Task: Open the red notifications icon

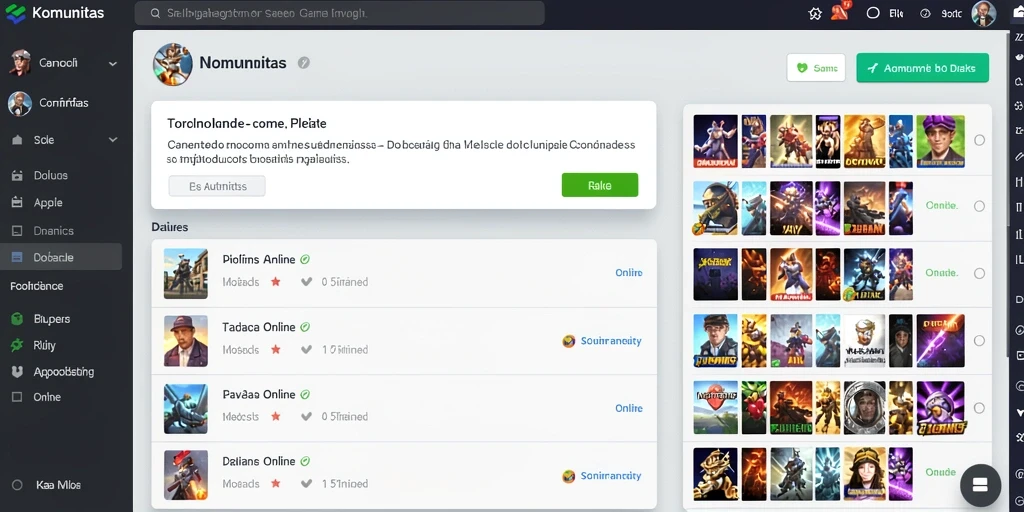Action: (840, 12)
